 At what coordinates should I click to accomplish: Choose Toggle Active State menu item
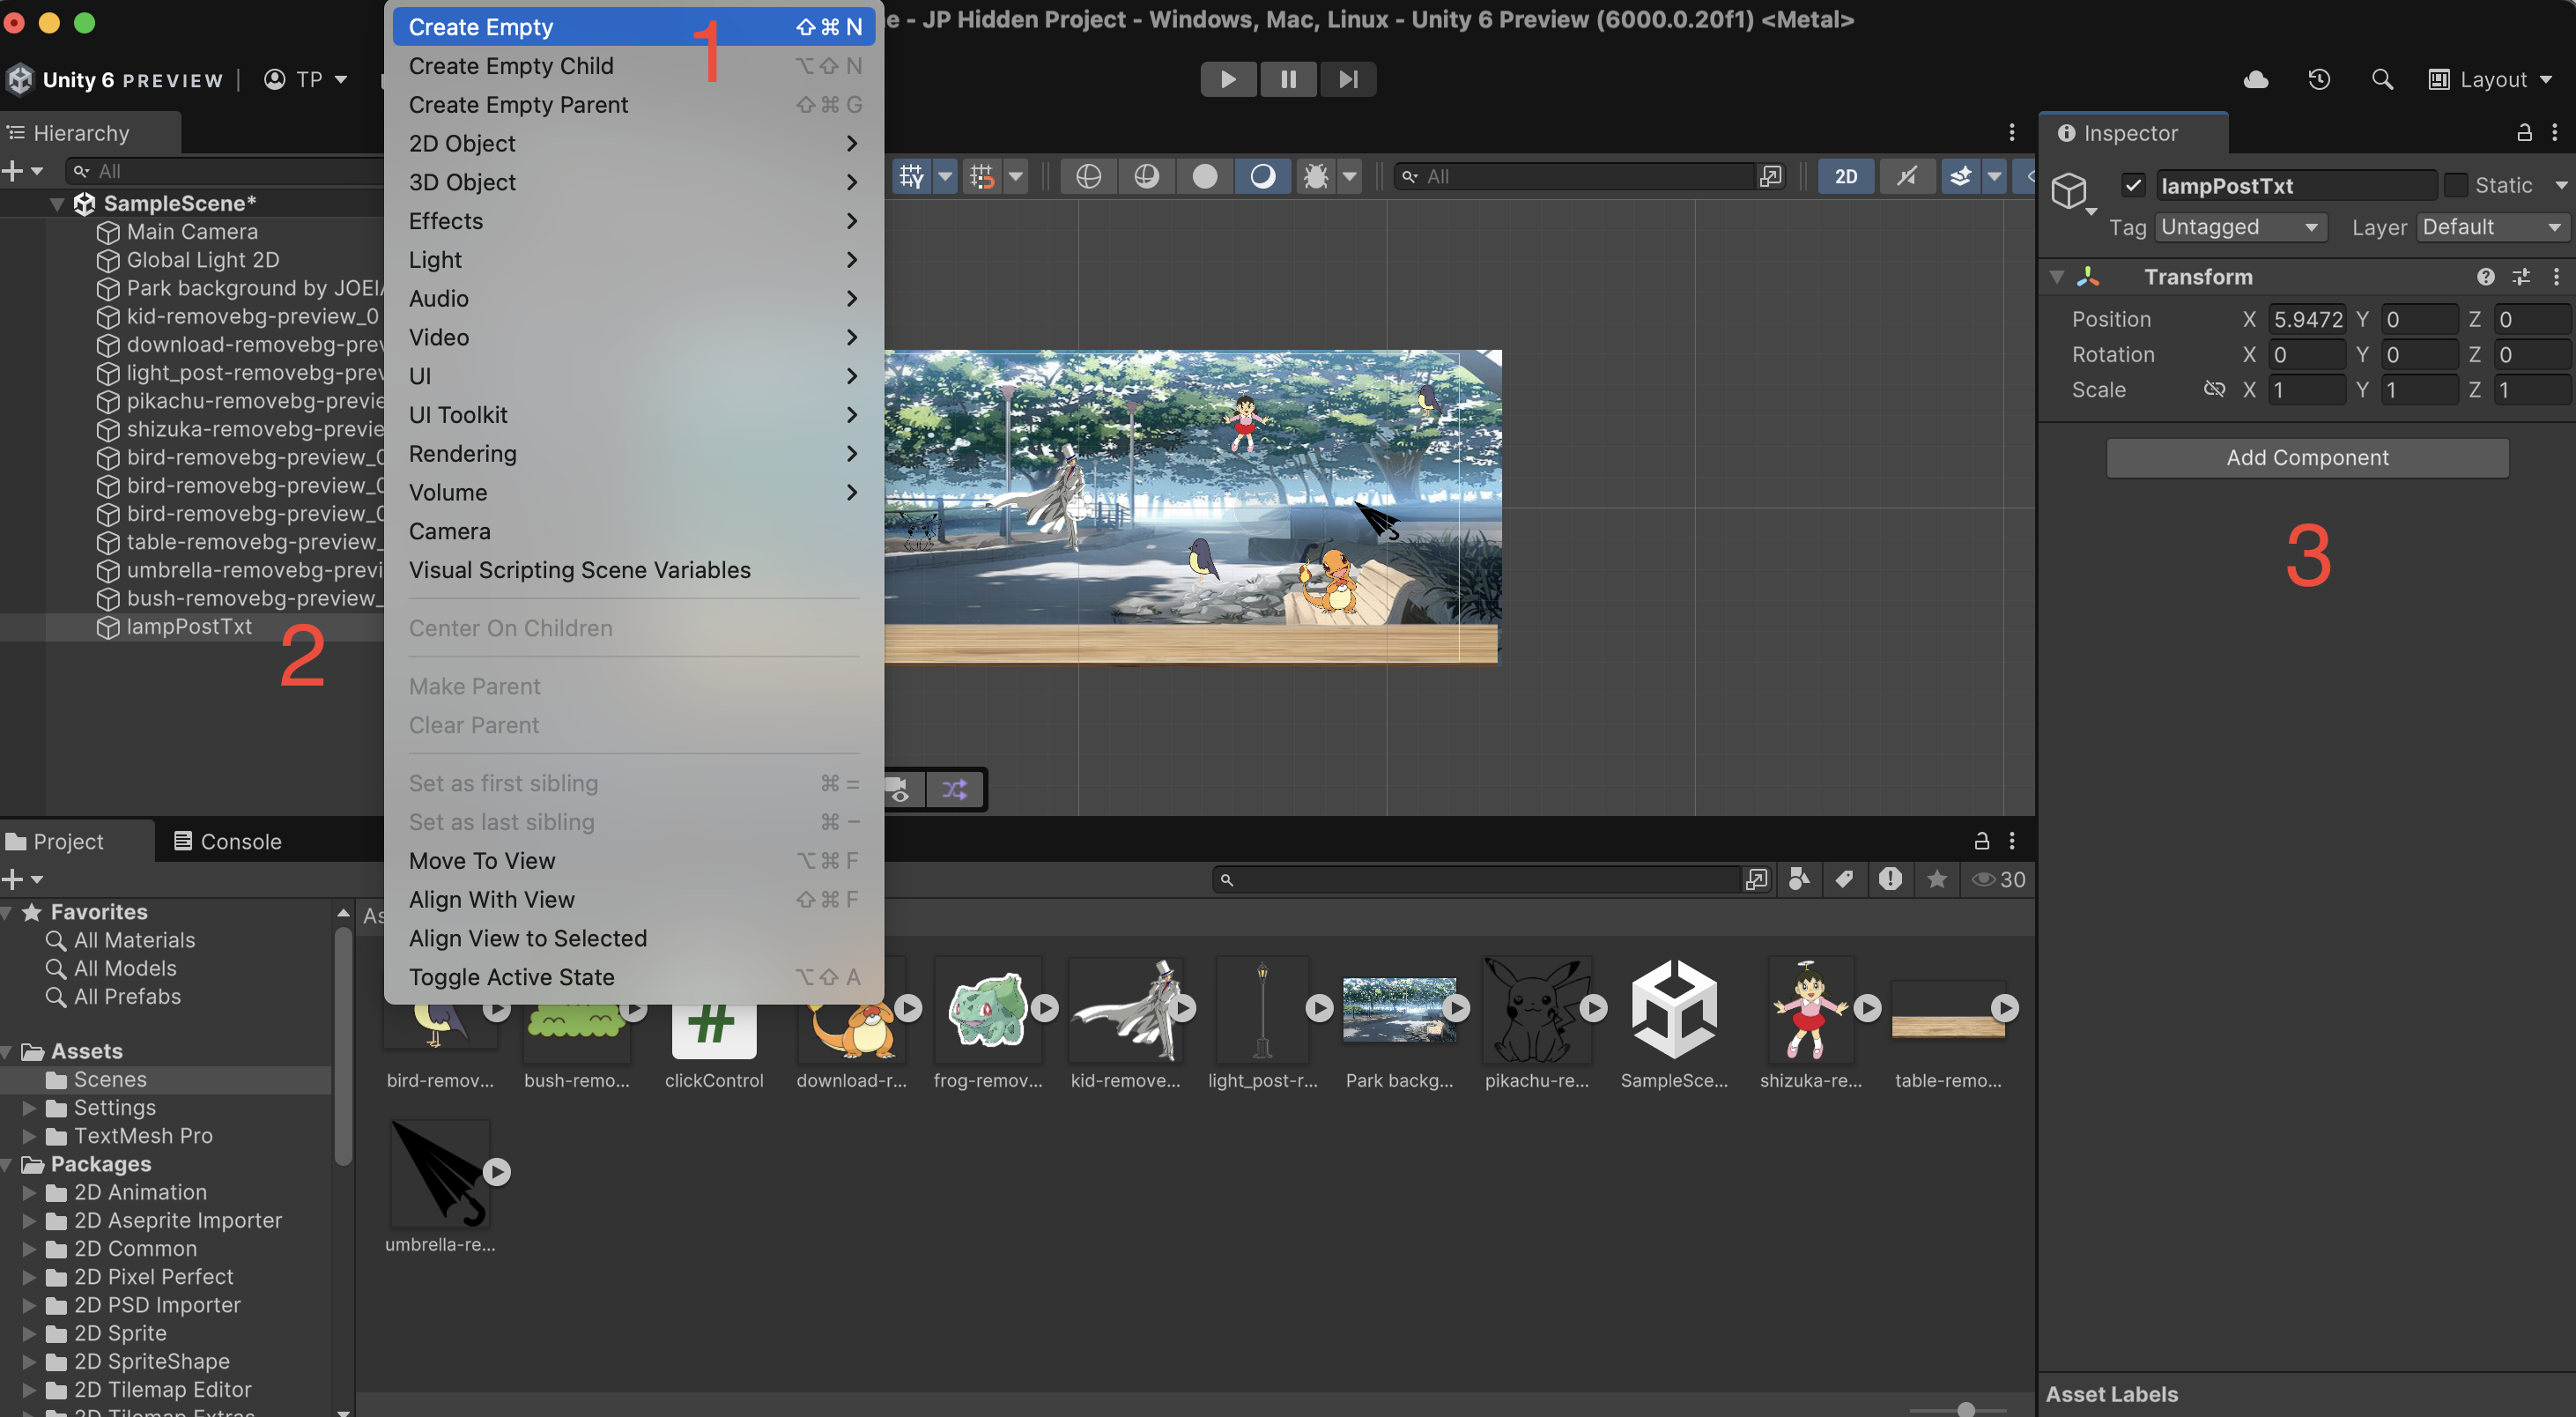633,977
